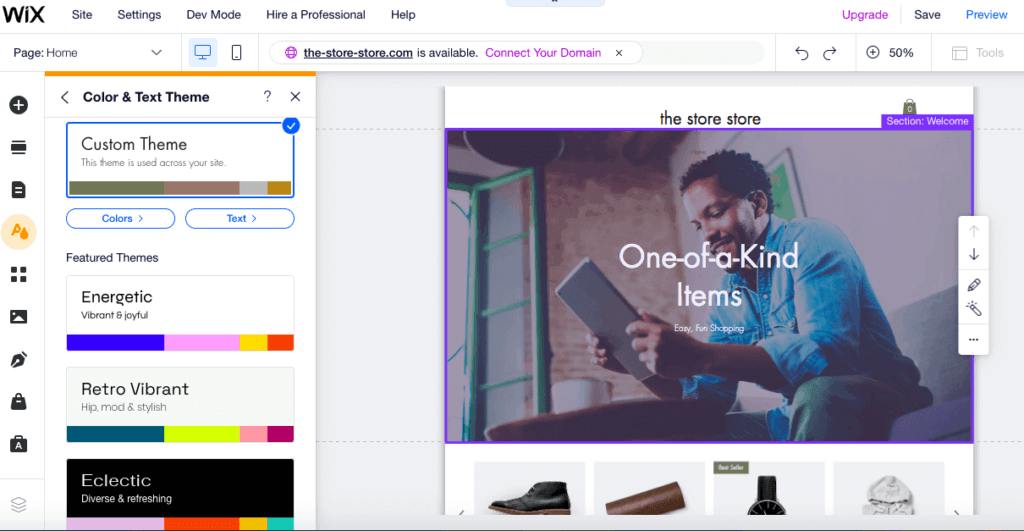
Task: Open the Dev Mode menu
Action: (214, 14)
